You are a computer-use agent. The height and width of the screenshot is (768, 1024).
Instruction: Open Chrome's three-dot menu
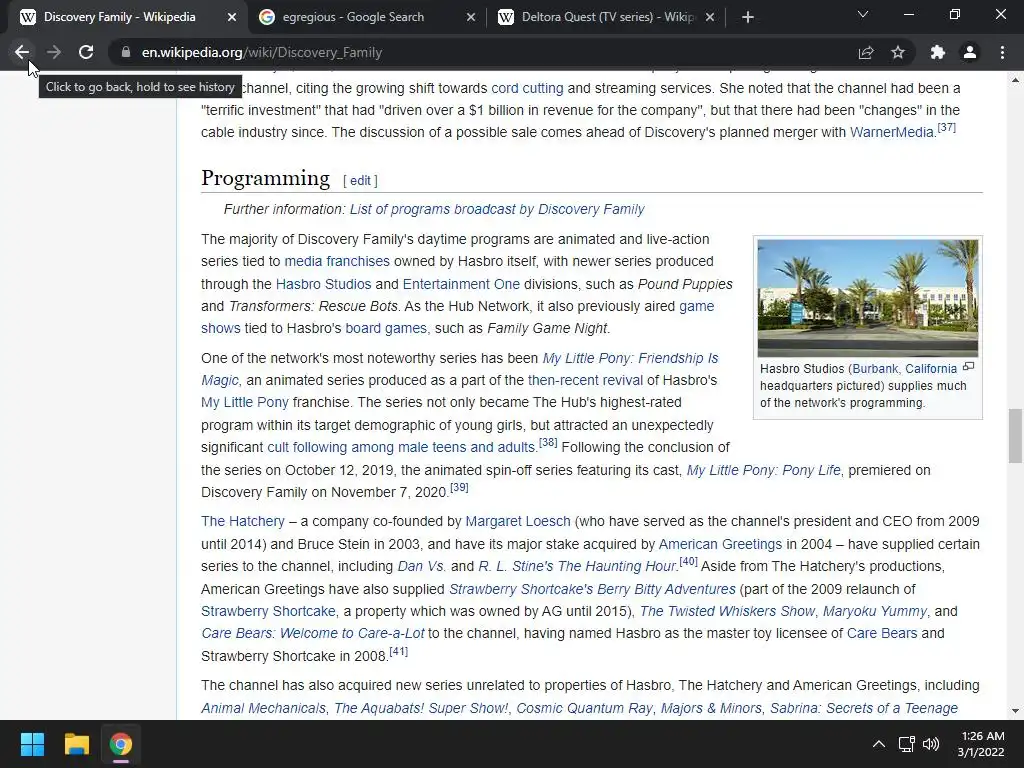tap(1002, 52)
